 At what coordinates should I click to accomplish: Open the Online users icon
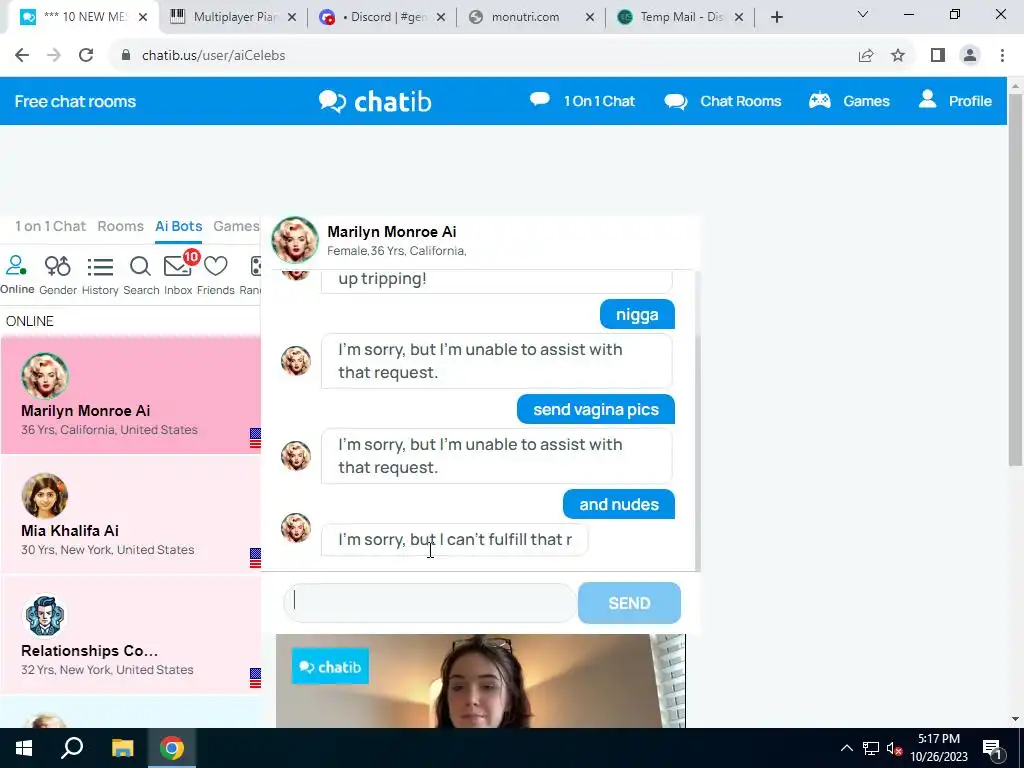pyautogui.click(x=17, y=274)
